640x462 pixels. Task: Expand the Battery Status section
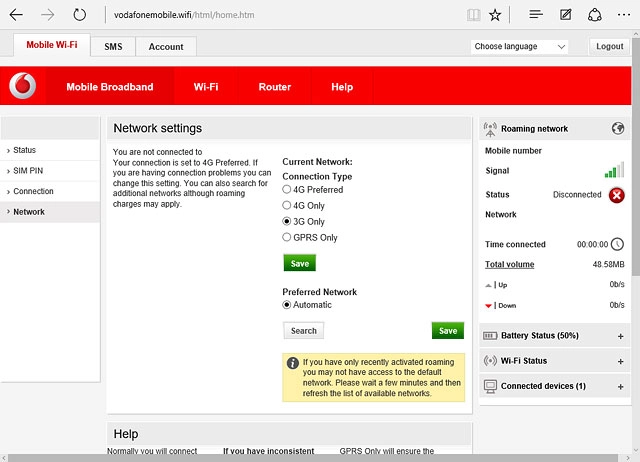tap(620, 336)
